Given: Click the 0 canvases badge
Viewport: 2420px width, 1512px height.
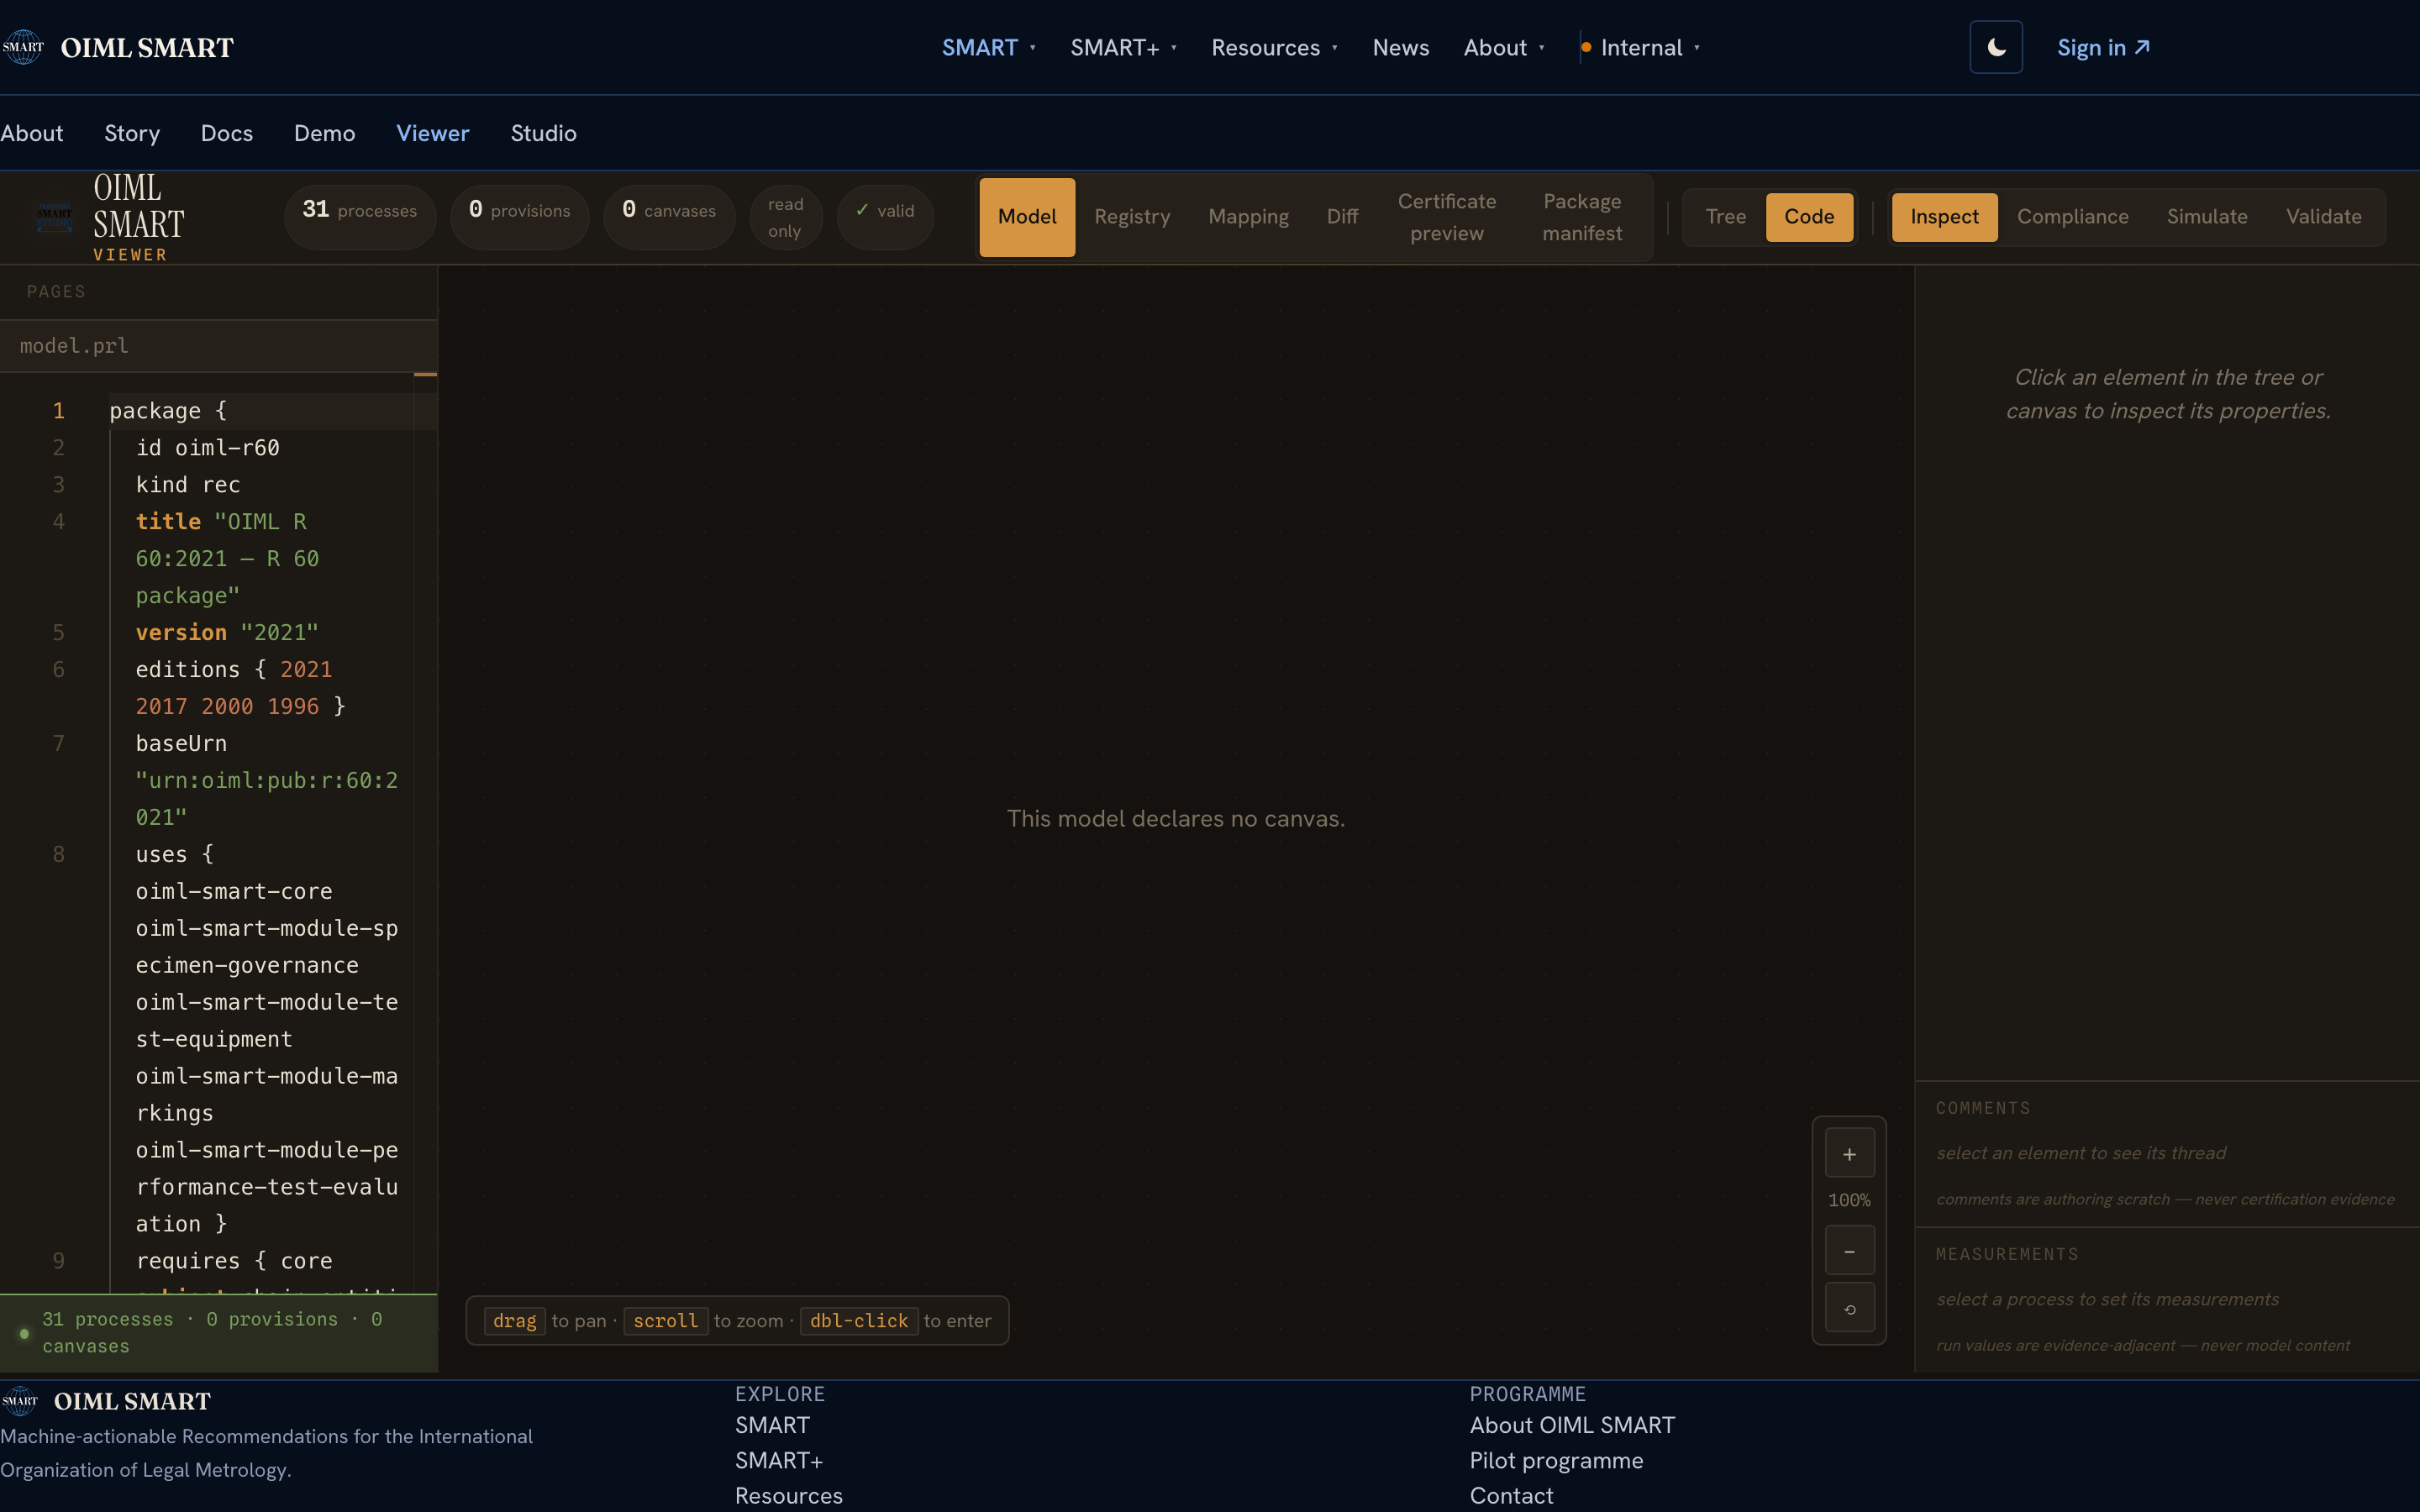Looking at the screenshot, I should [x=669, y=216].
